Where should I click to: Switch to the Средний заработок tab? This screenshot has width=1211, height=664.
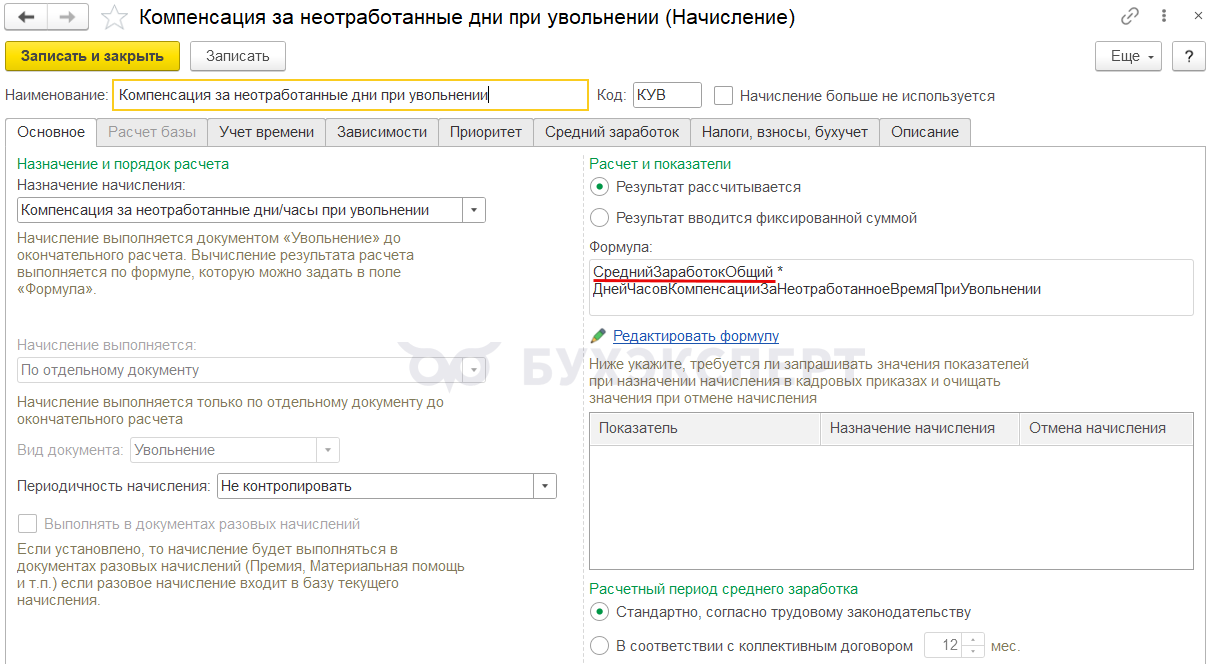(x=612, y=132)
